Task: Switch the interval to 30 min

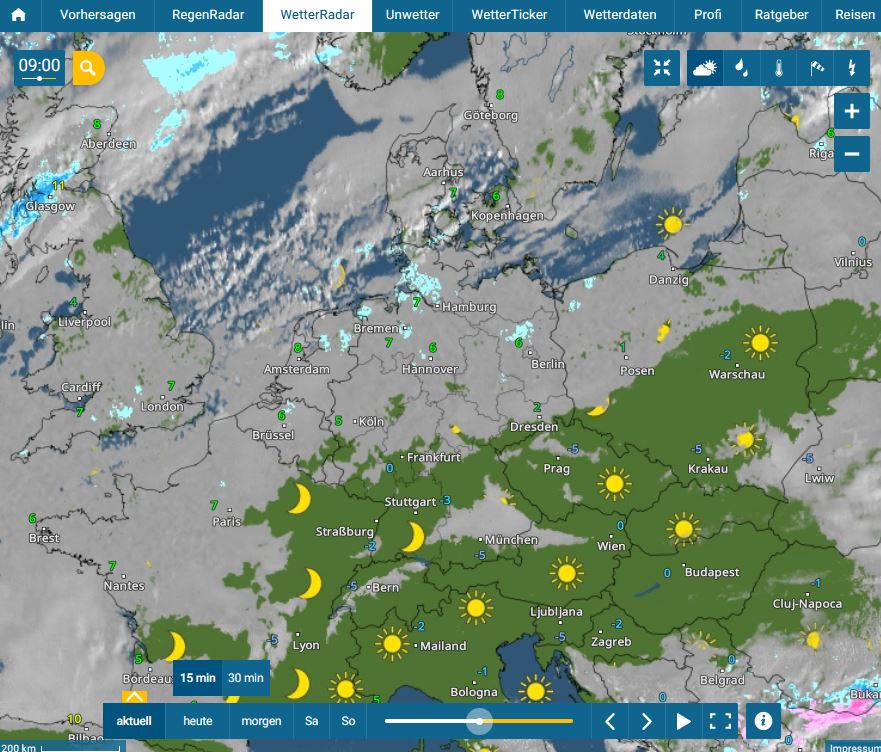Action: (246, 678)
